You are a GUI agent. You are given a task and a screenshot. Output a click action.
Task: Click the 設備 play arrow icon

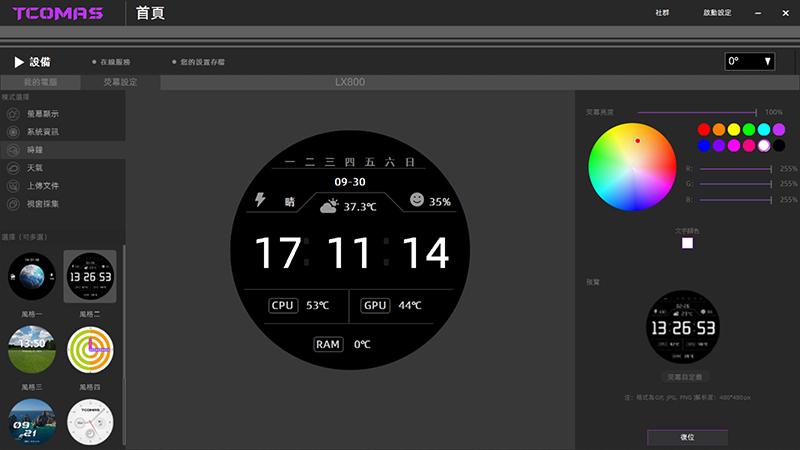(x=19, y=62)
